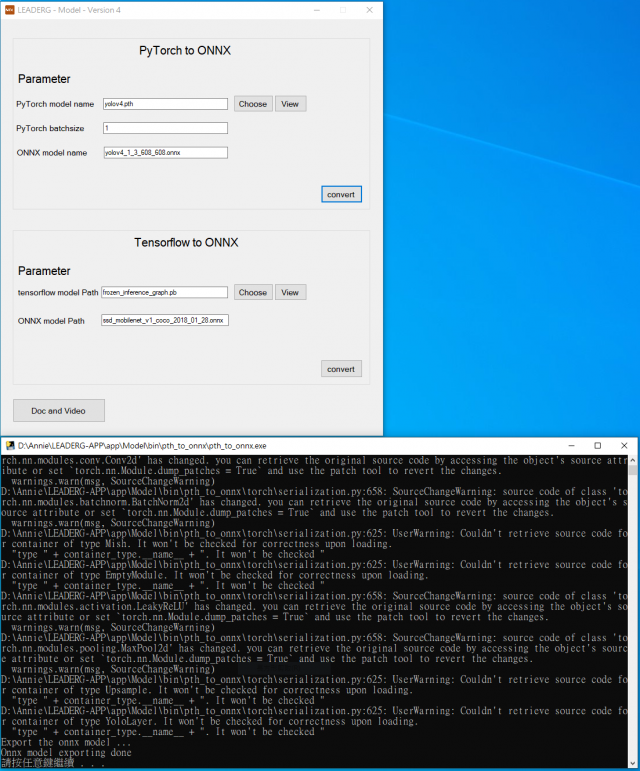Screen dimensions: 640x771
Task: Close the LEADERG Model window
Action: point(368,8)
